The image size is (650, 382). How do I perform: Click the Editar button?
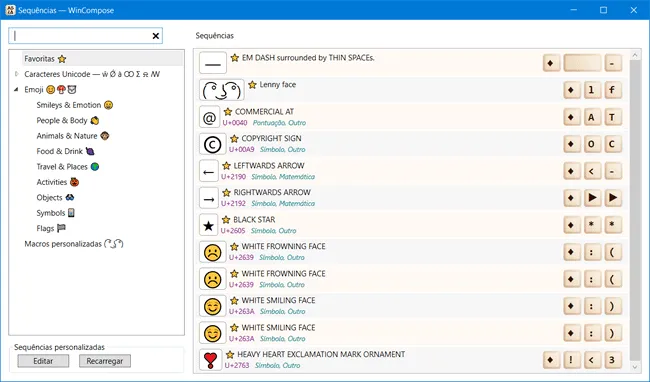point(43,361)
